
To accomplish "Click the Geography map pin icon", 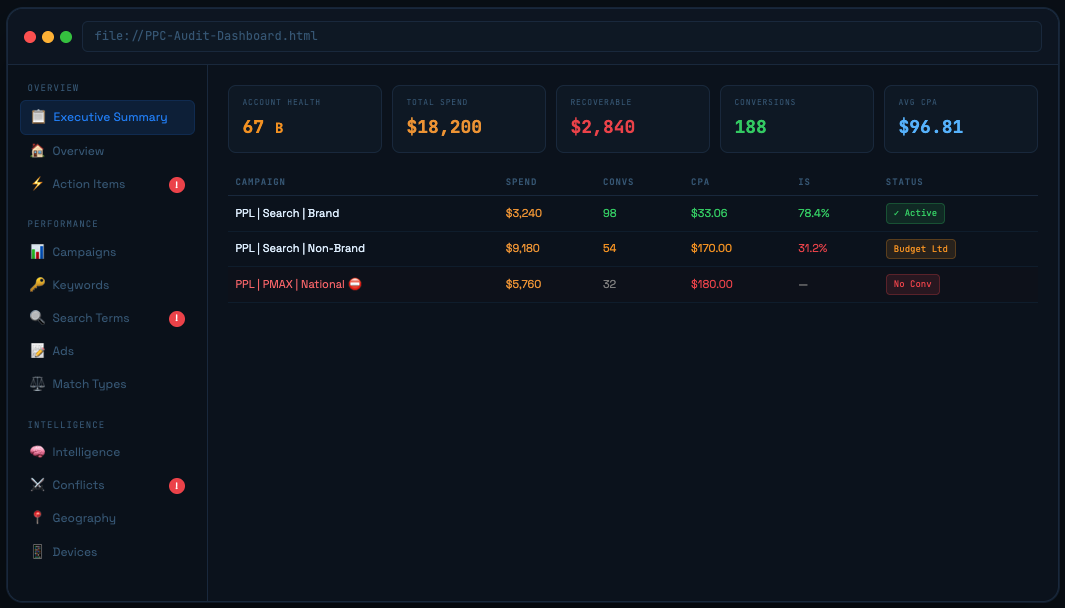I will 38,518.
